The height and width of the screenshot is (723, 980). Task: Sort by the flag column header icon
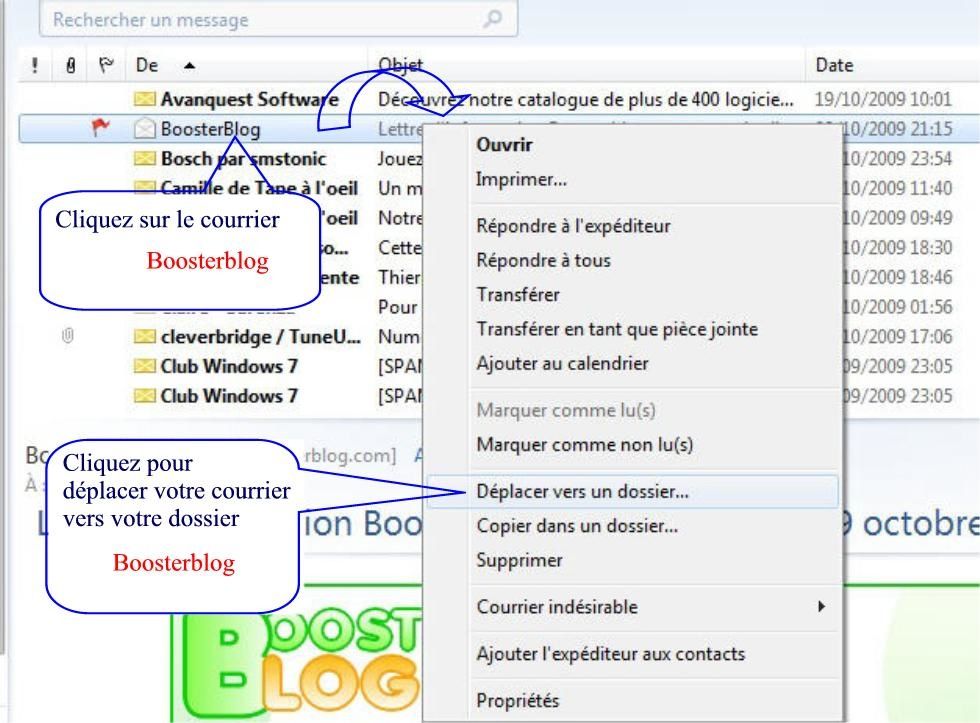click(103, 65)
